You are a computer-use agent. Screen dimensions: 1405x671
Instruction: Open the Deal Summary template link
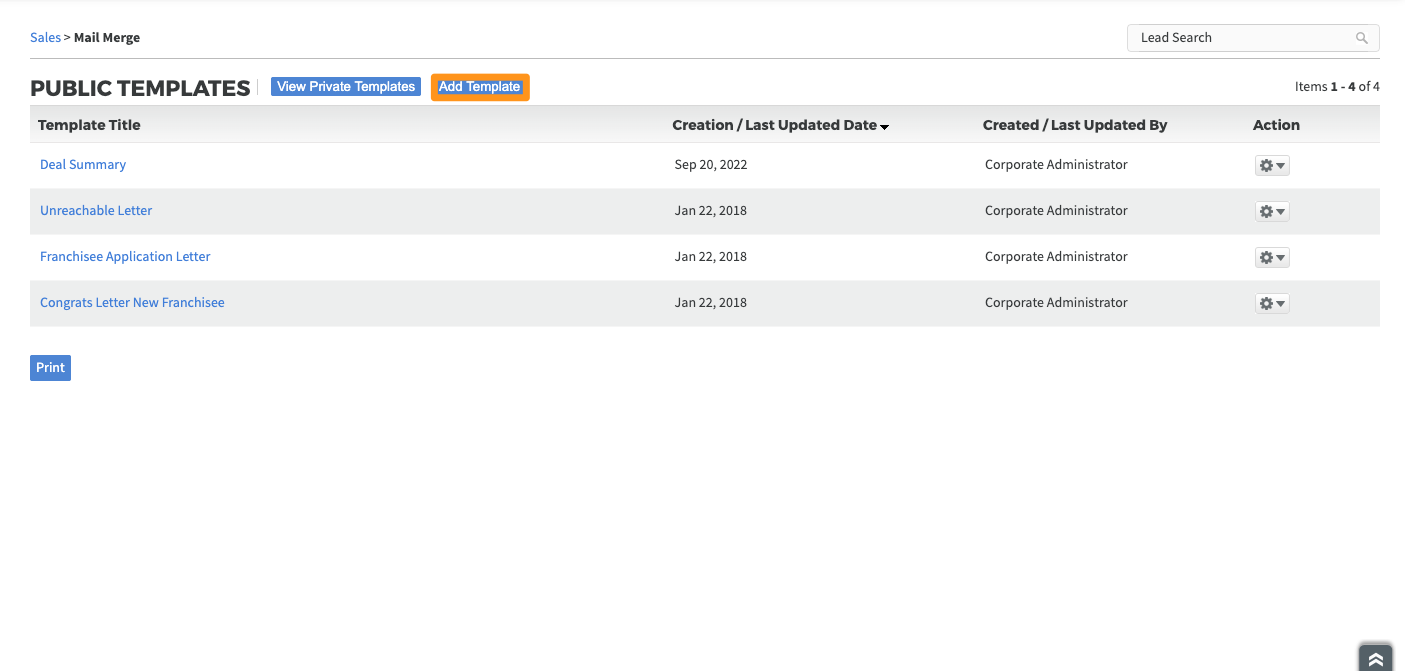click(83, 165)
